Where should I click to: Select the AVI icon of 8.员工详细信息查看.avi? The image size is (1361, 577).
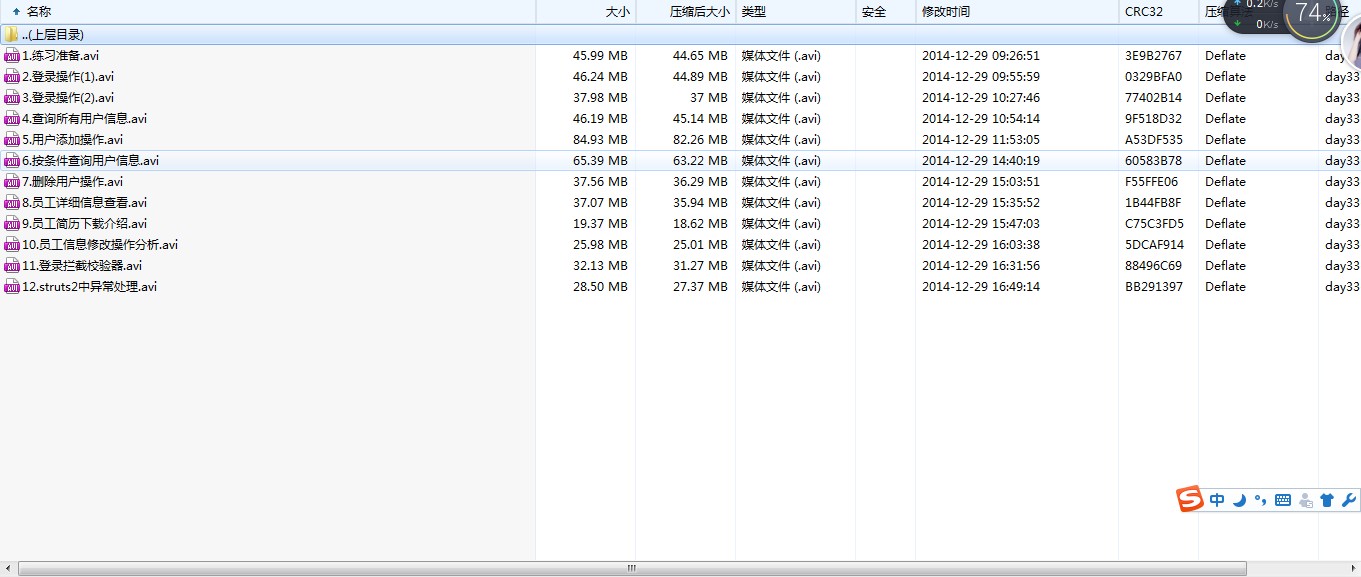click(12, 203)
